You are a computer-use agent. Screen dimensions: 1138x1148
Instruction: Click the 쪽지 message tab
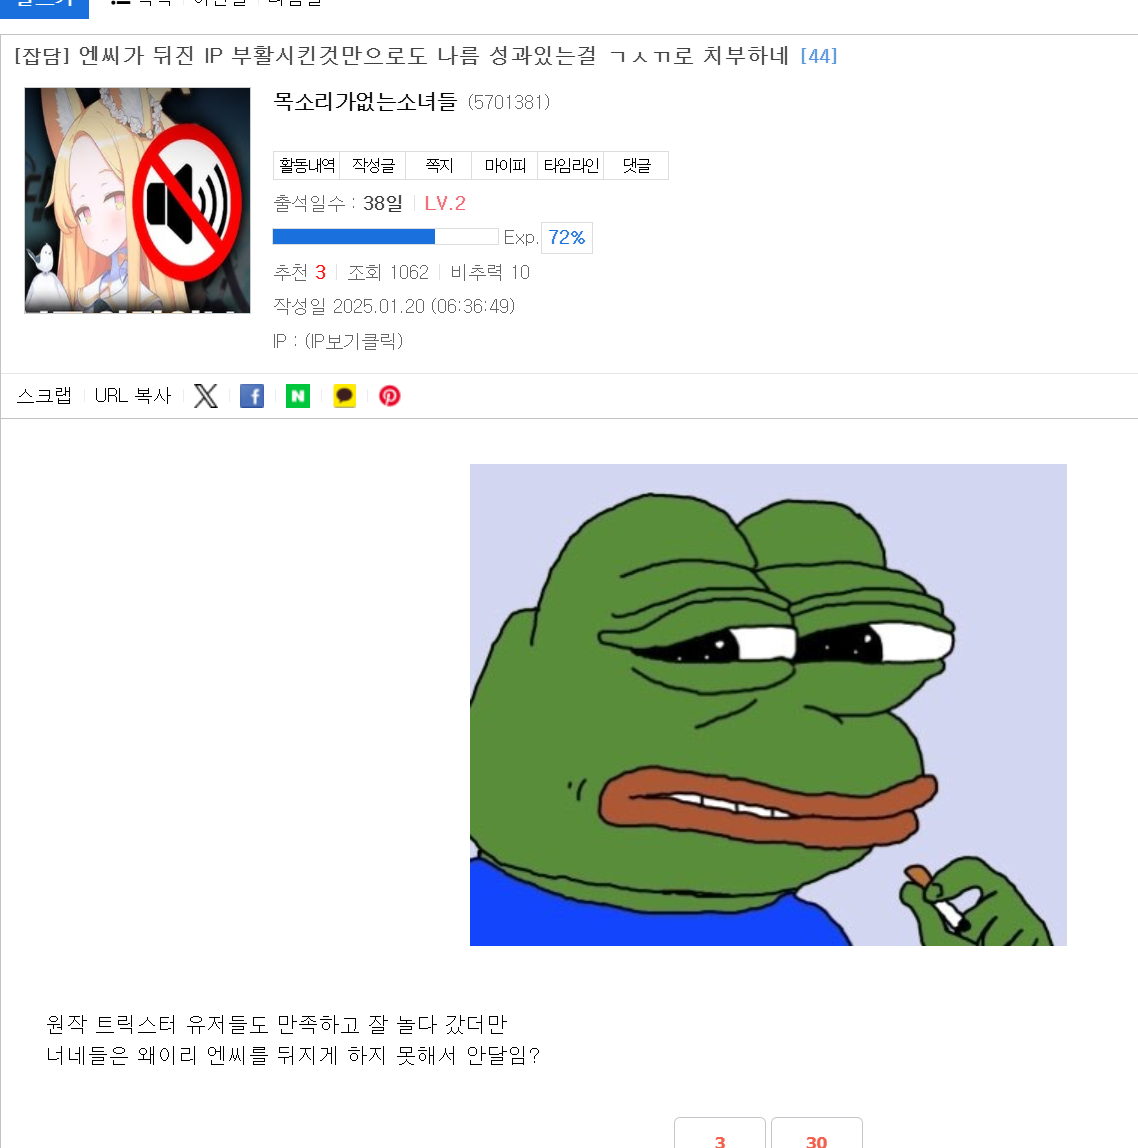pos(439,165)
